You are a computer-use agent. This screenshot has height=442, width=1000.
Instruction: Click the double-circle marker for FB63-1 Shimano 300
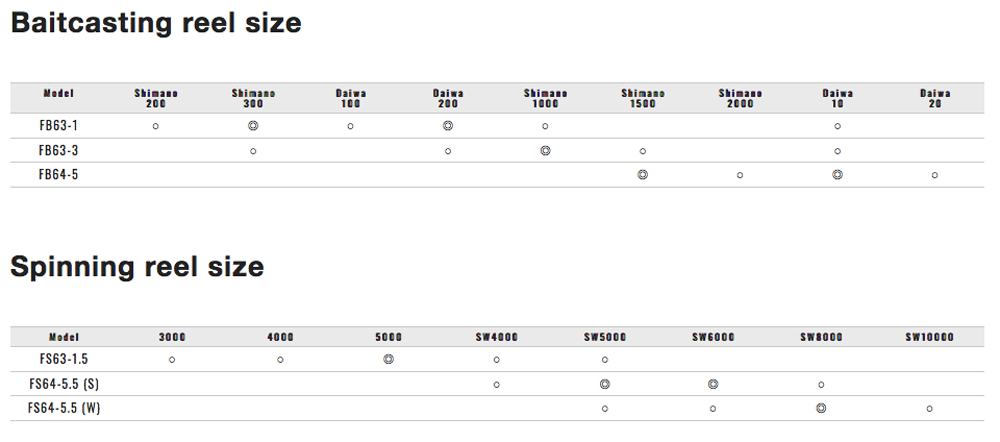(x=253, y=126)
